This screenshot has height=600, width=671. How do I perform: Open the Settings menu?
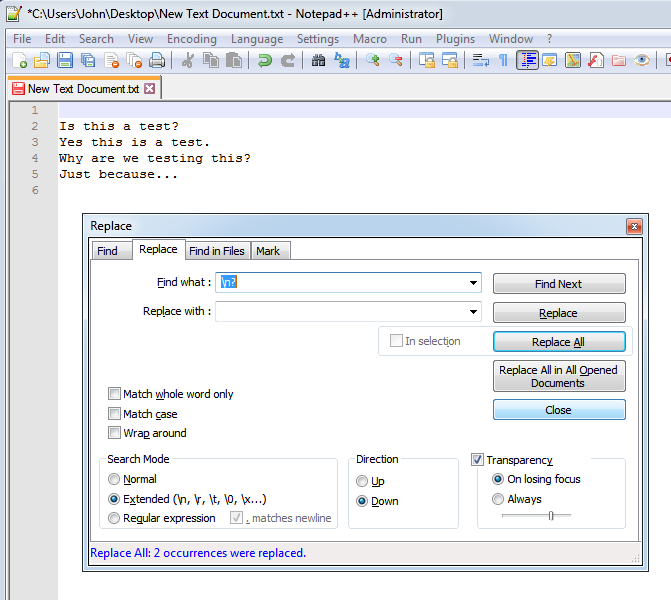coord(318,39)
